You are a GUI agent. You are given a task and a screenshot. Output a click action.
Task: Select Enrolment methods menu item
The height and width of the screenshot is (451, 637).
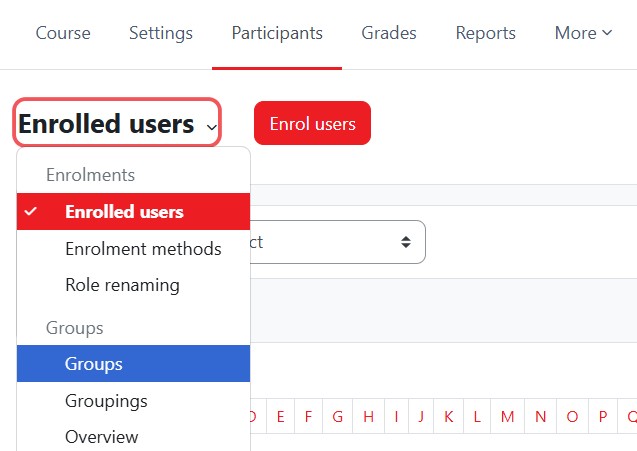click(x=143, y=249)
